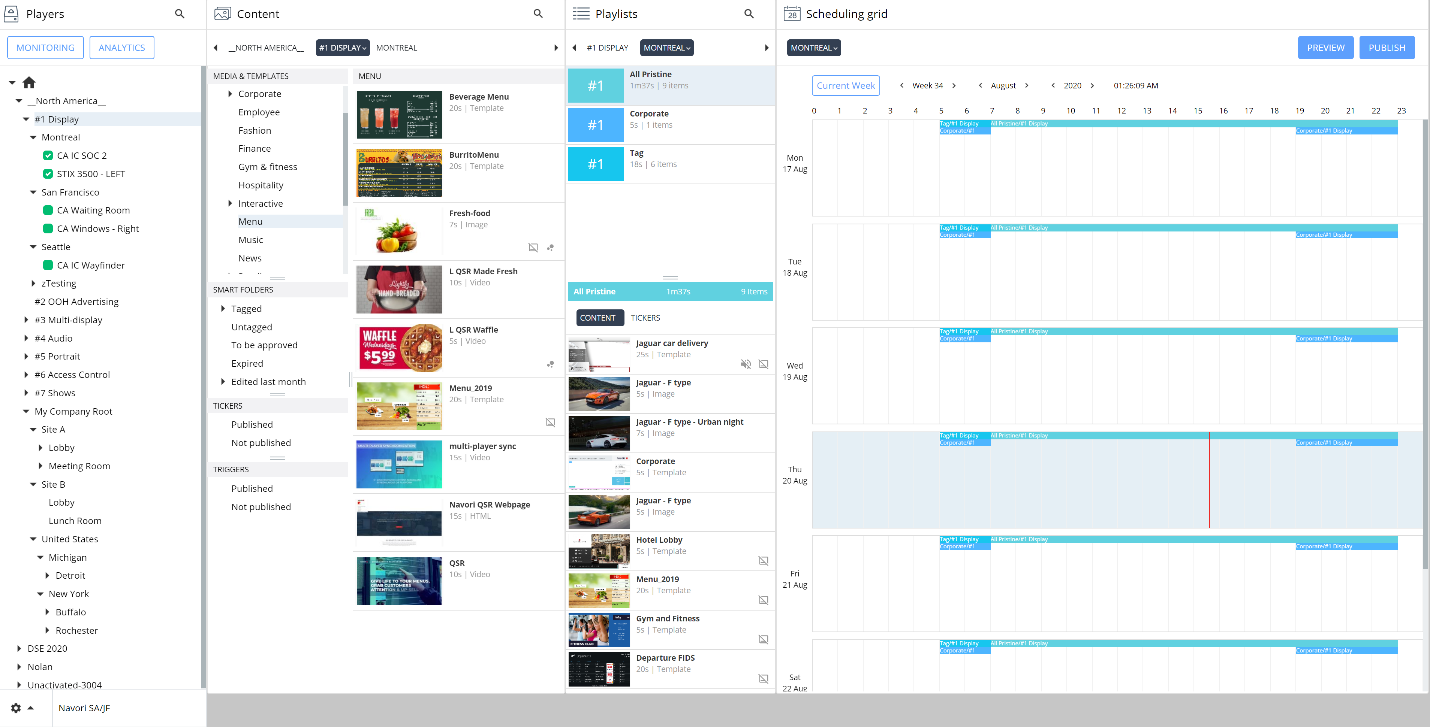Click the home icon in player tree

[x=29, y=83]
